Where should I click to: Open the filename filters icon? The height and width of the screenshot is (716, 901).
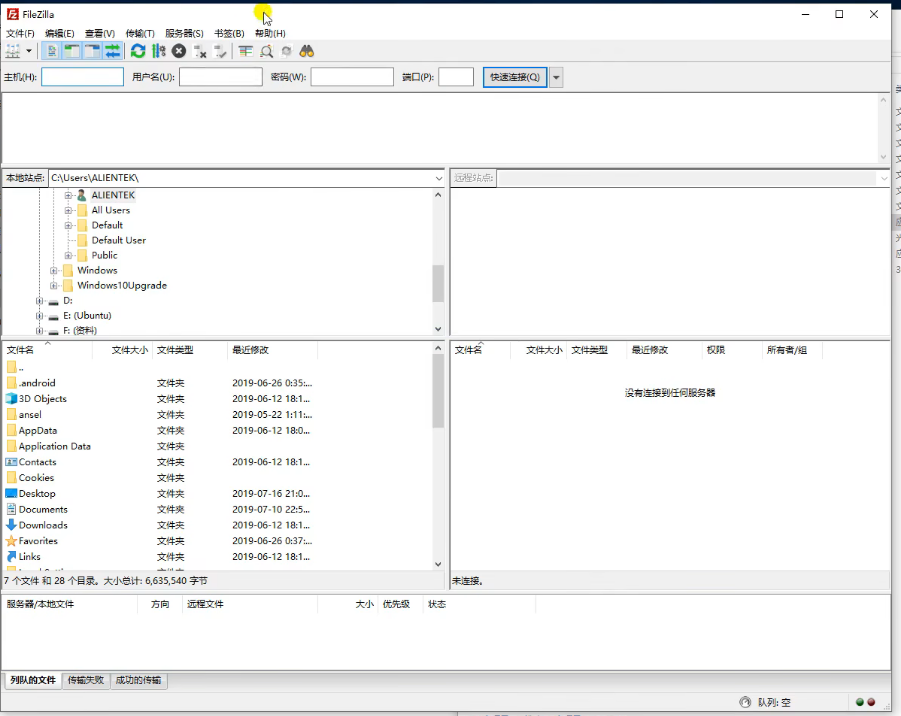245,51
